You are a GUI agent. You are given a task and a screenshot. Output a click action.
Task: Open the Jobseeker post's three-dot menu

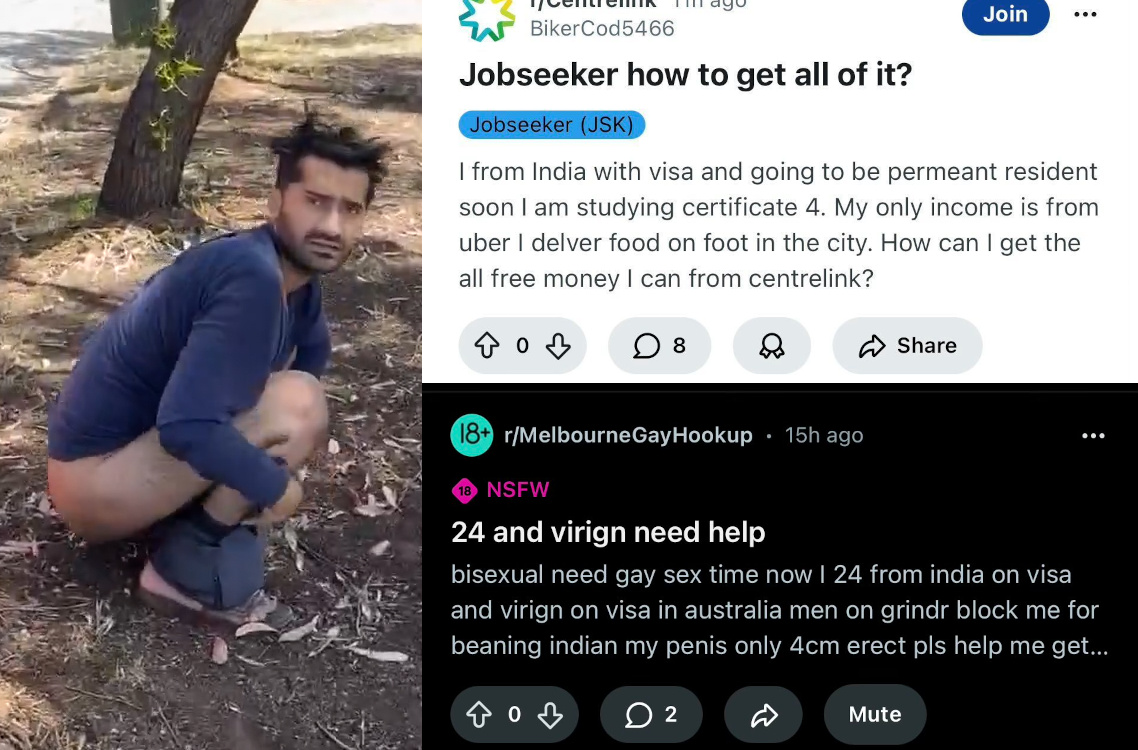tap(1085, 15)
